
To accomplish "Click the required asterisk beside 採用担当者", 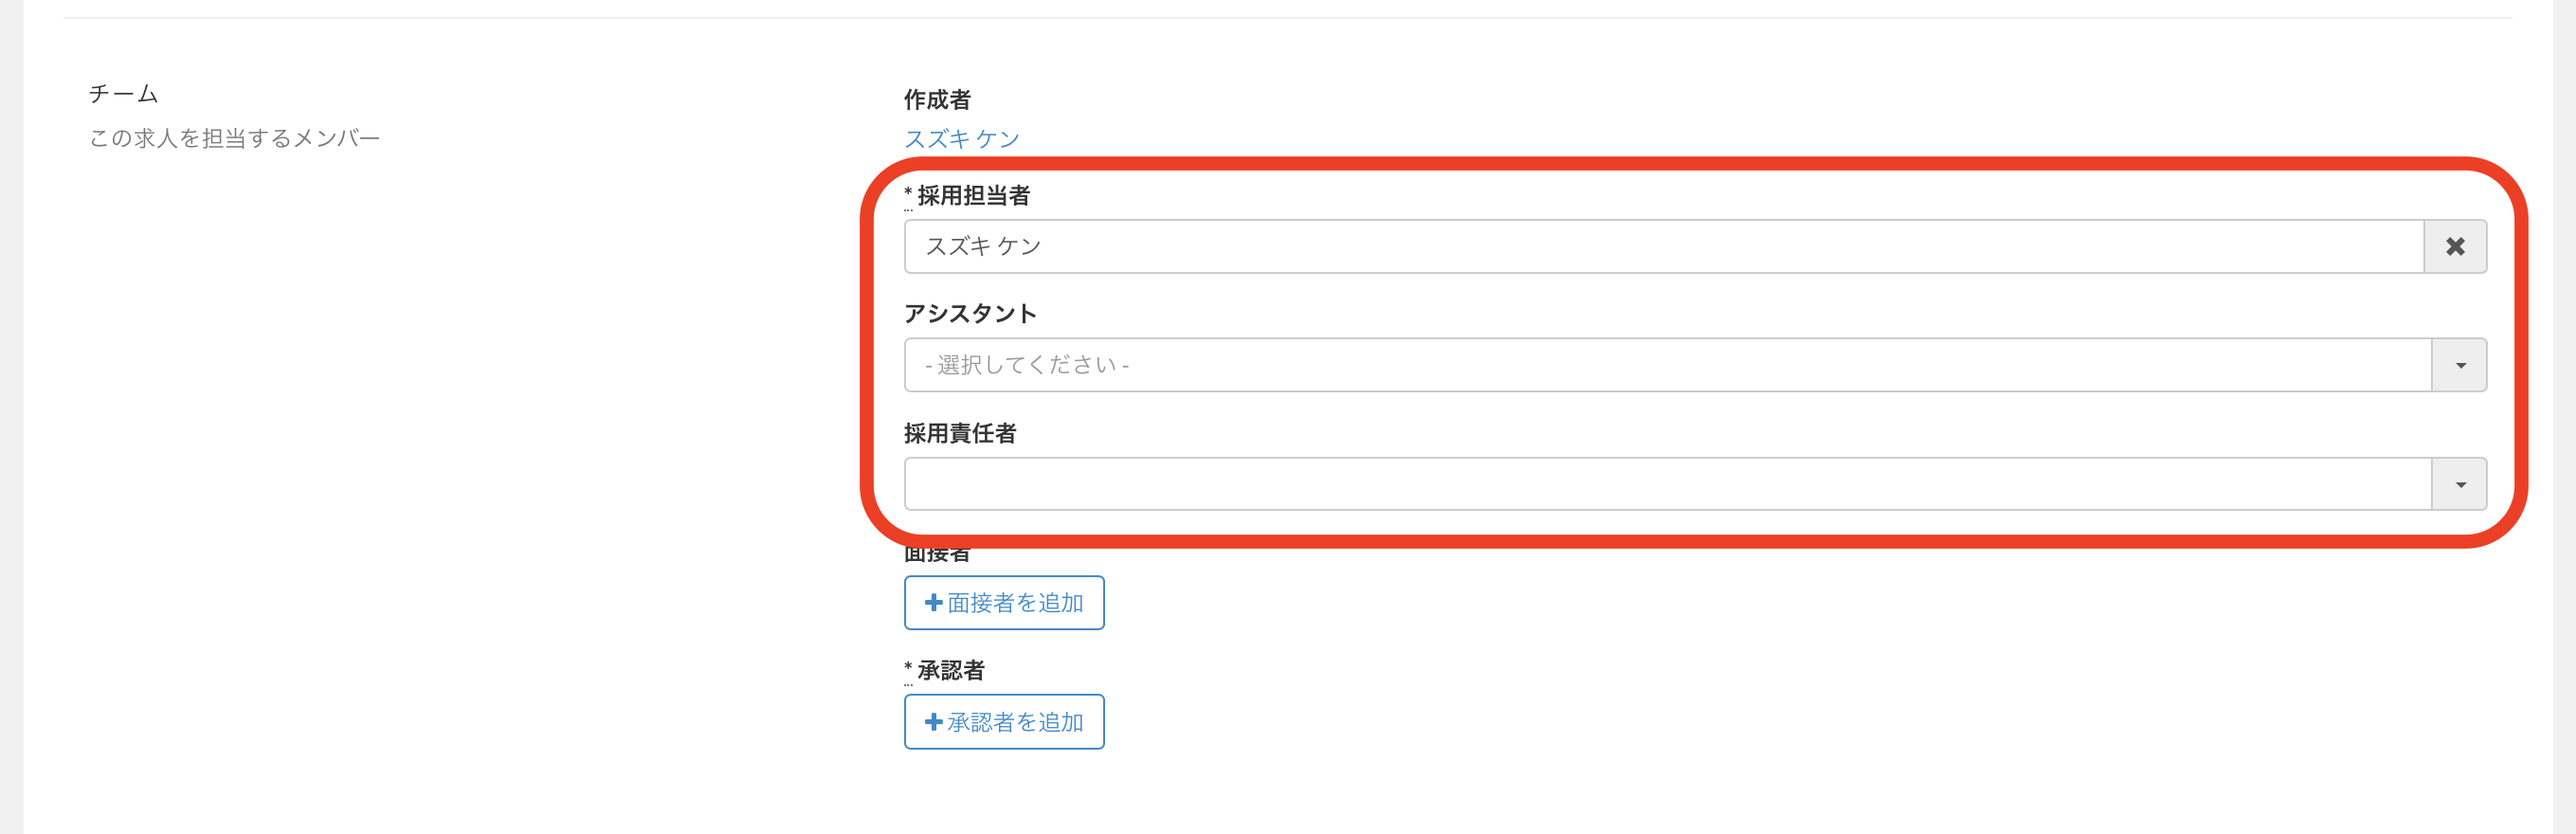I will 908,193.
